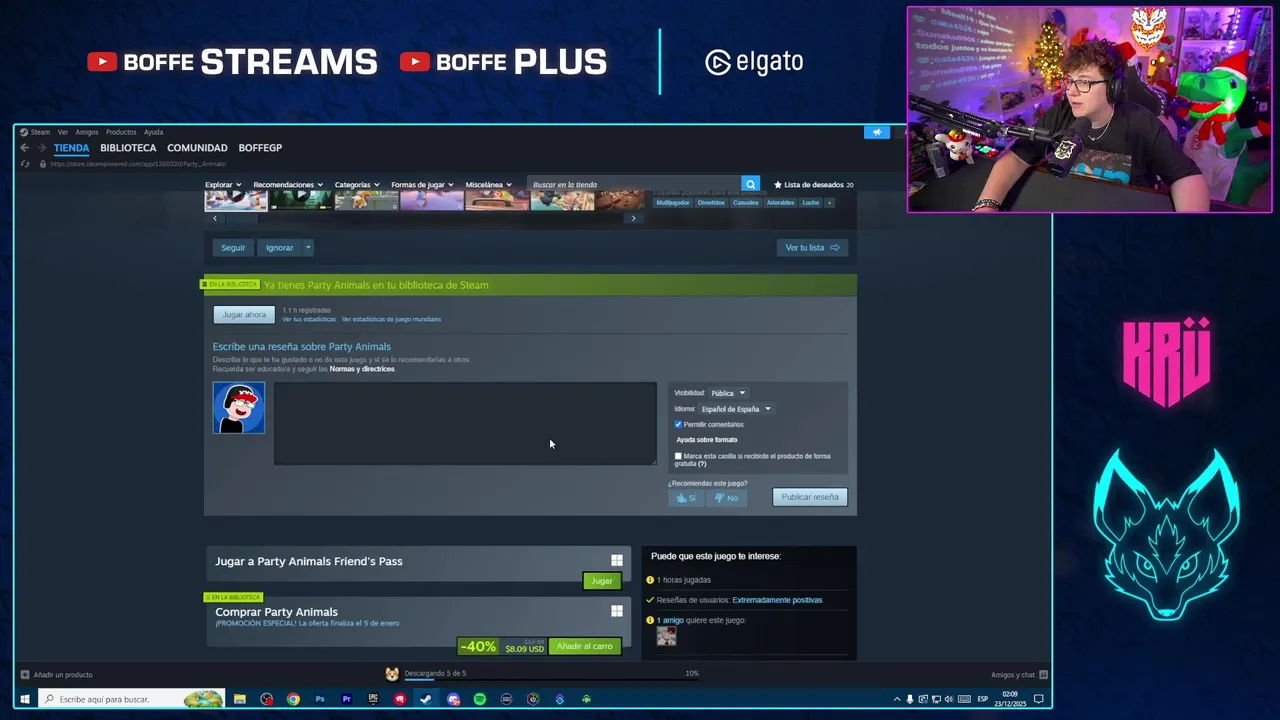This screenshot has height=720, width=1280.
Task: Open the Productos menu
Action: (x=121, y=132)
